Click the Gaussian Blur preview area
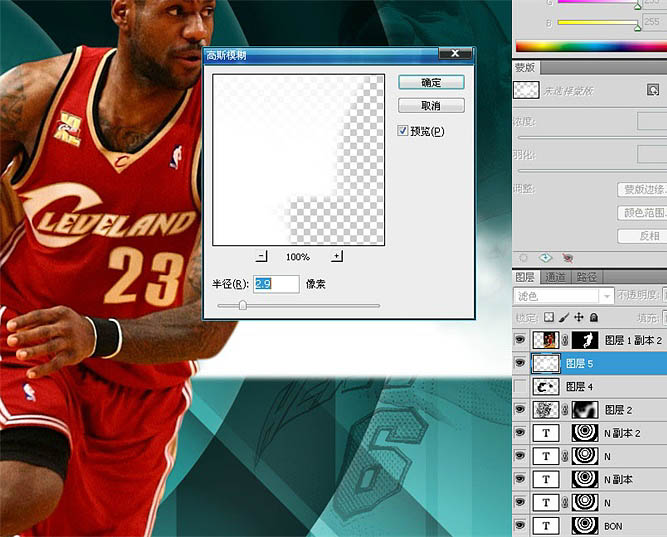 299,160
